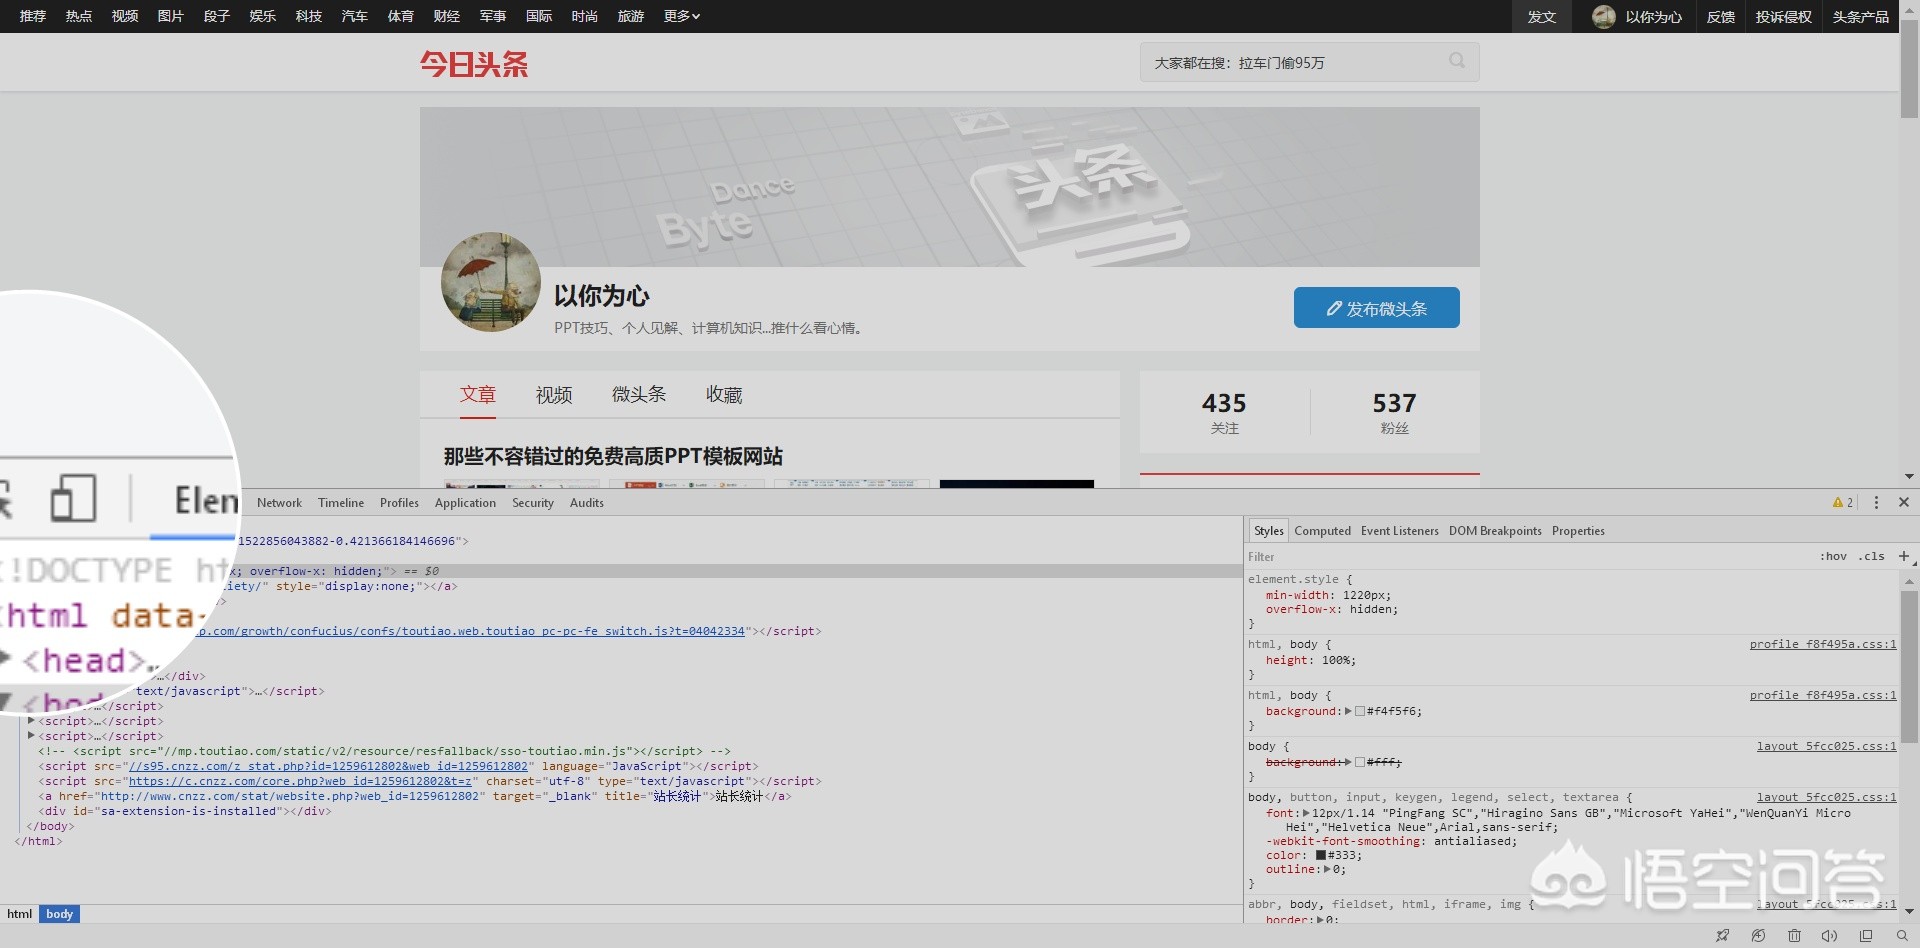The height and width of the screenshot is (948, 1920).
Task: Click the speaker icon in the bottom status bar
Action: (x=1829, y=936)
